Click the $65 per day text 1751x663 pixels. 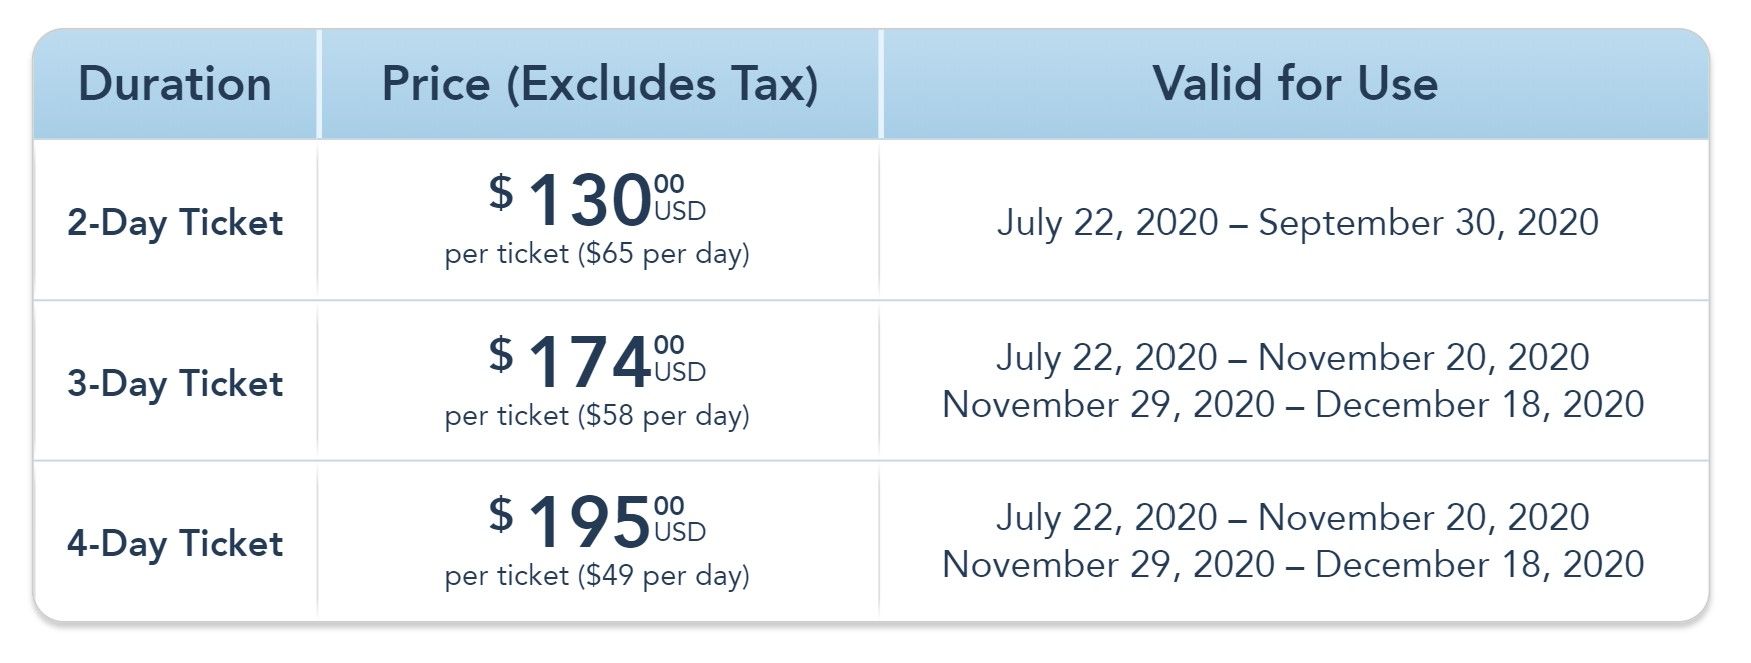[x=664, y=254]
